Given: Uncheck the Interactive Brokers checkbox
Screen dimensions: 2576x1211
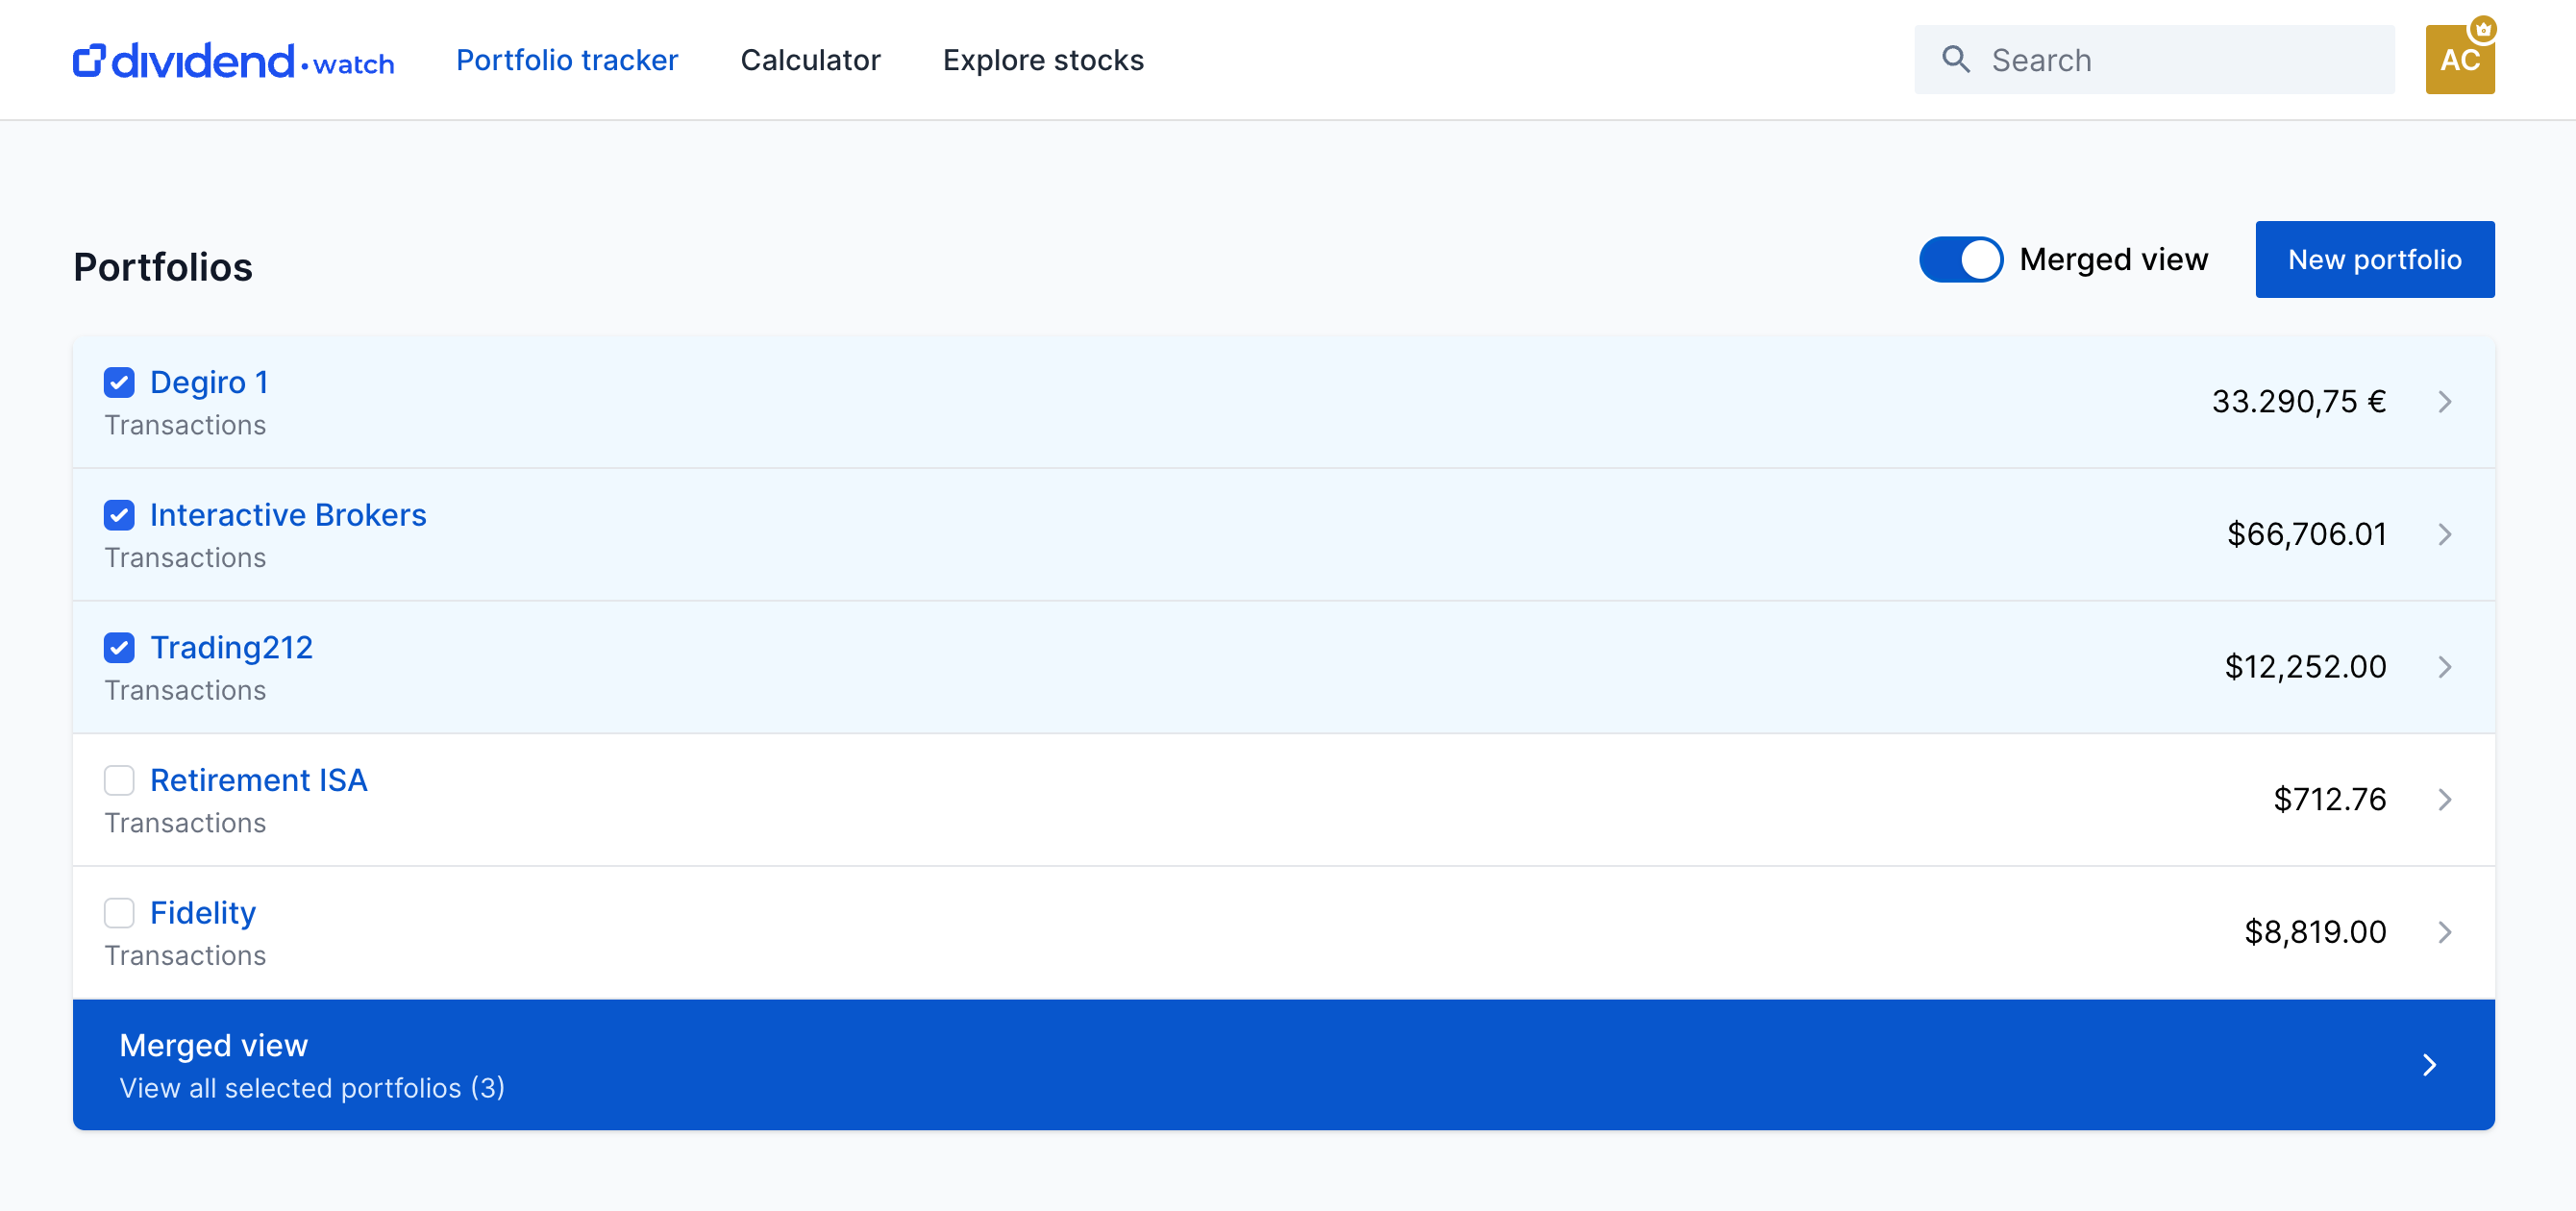Looking at the screenshot, I should click(119, 515).
